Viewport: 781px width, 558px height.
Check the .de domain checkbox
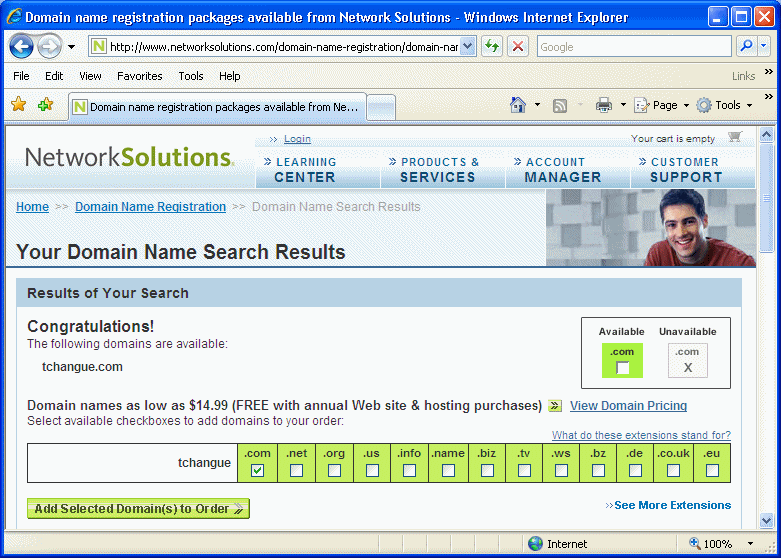click(x=635, y=470)
